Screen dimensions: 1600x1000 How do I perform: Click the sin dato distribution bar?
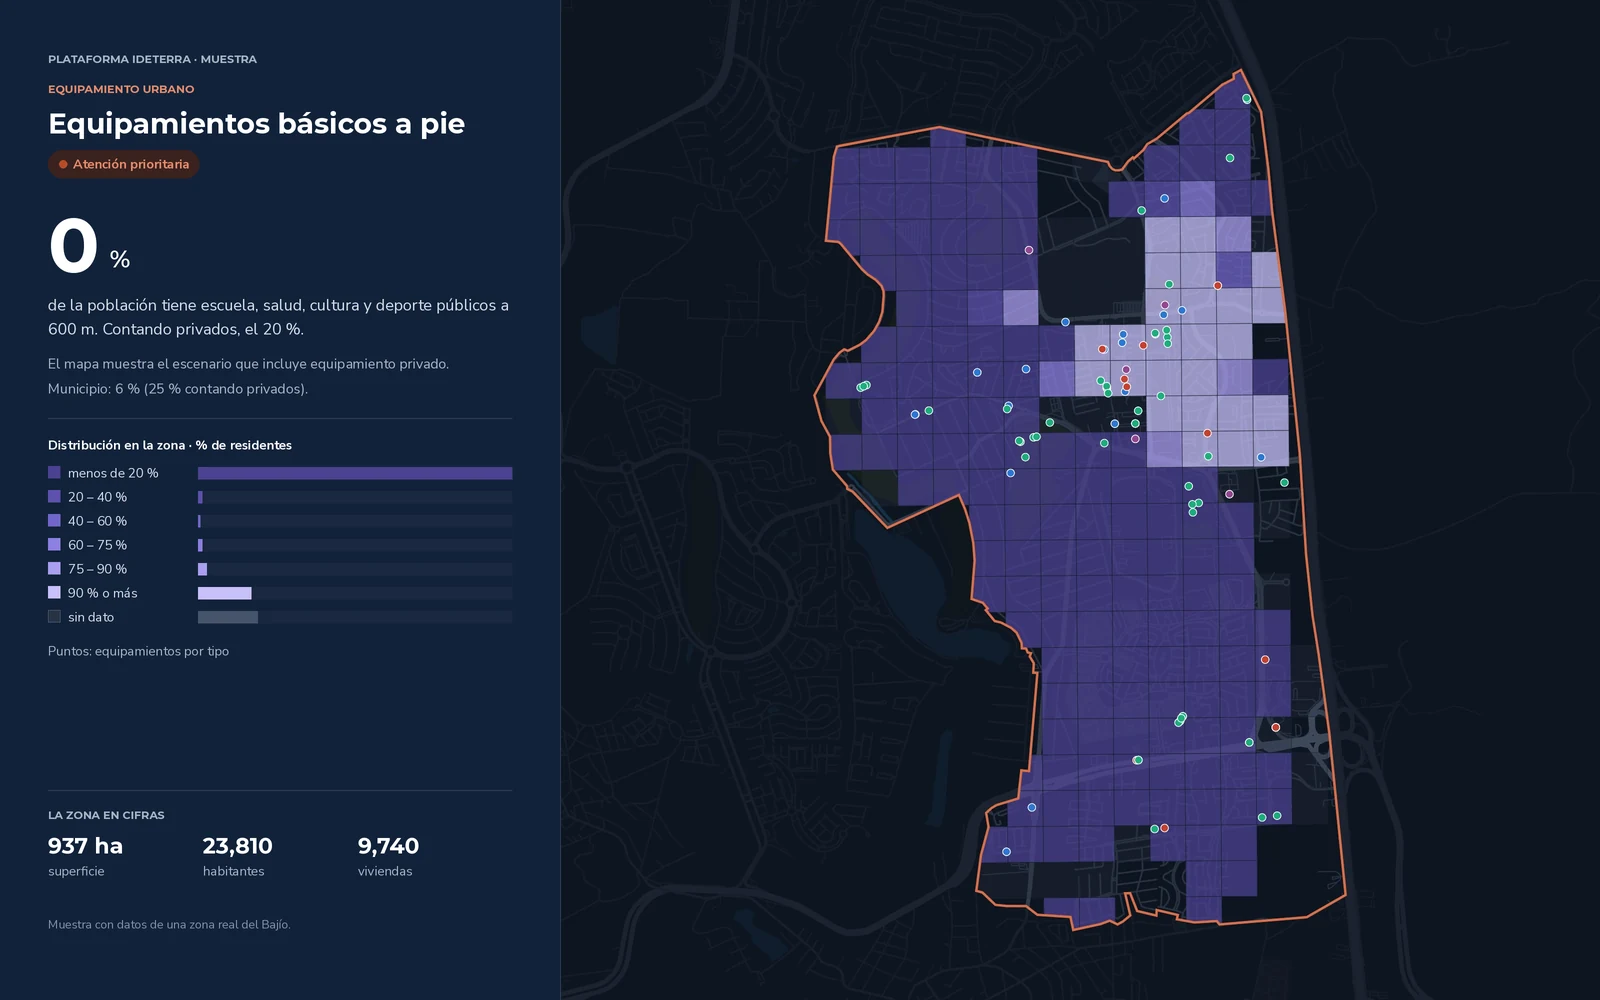coord(228,617)
